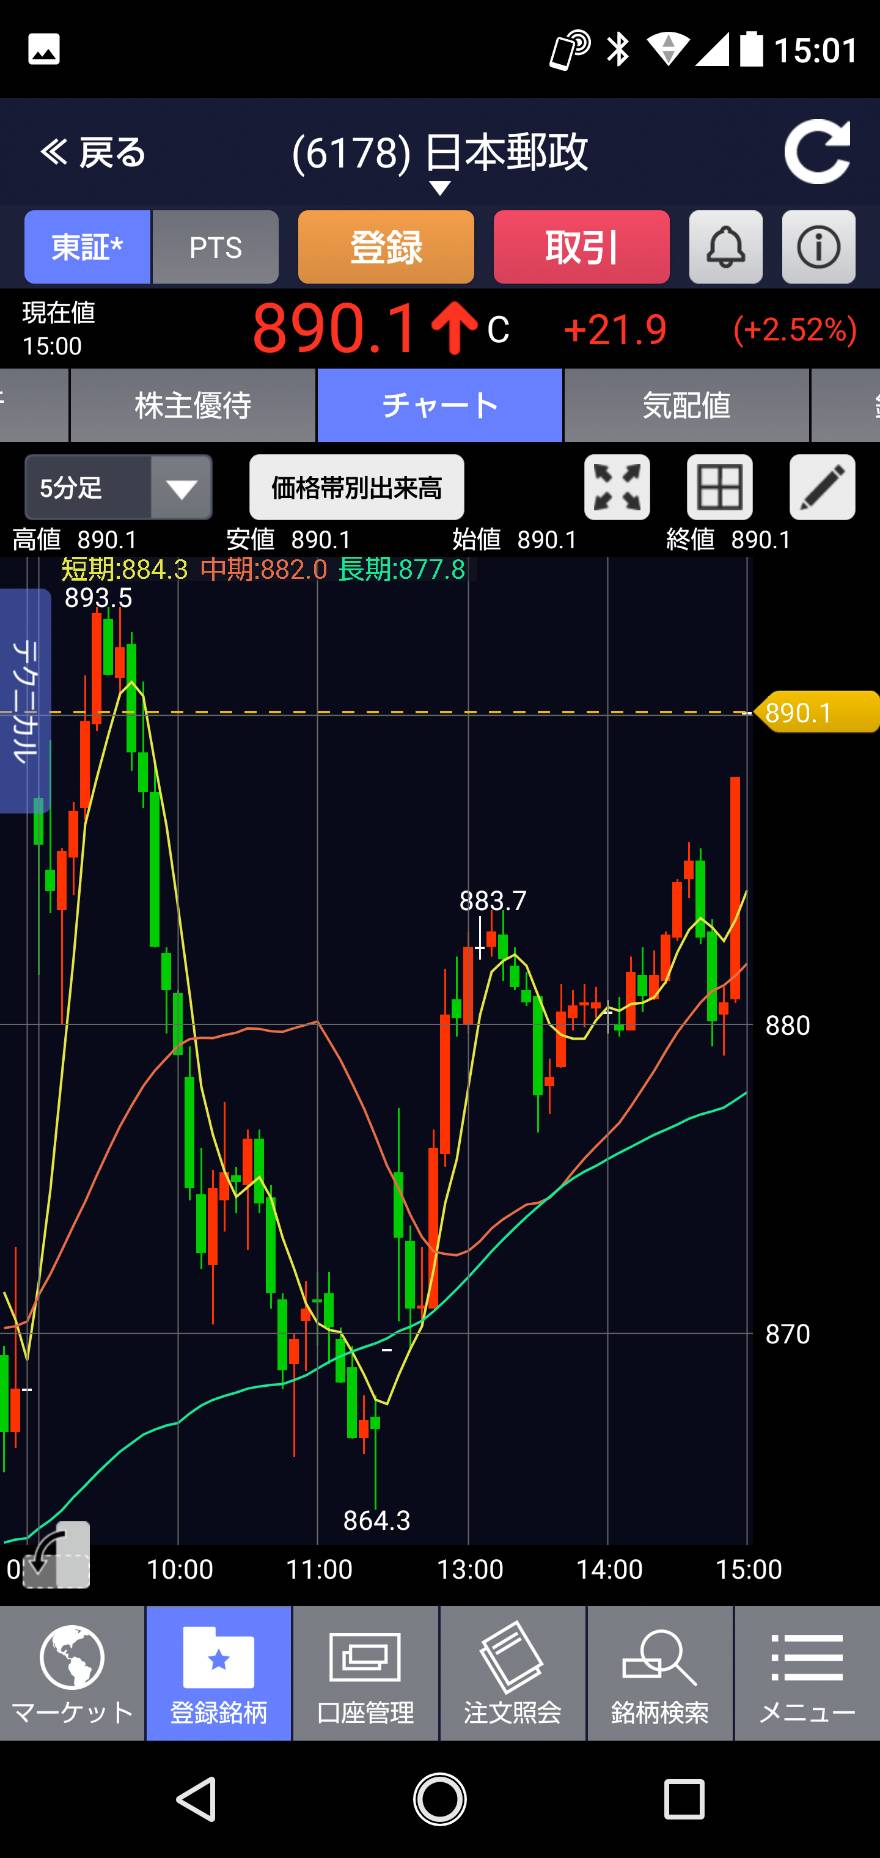Screen dimensions: 880x1858
Task: Tap the red 取引 button
Action: pos(582,247)
